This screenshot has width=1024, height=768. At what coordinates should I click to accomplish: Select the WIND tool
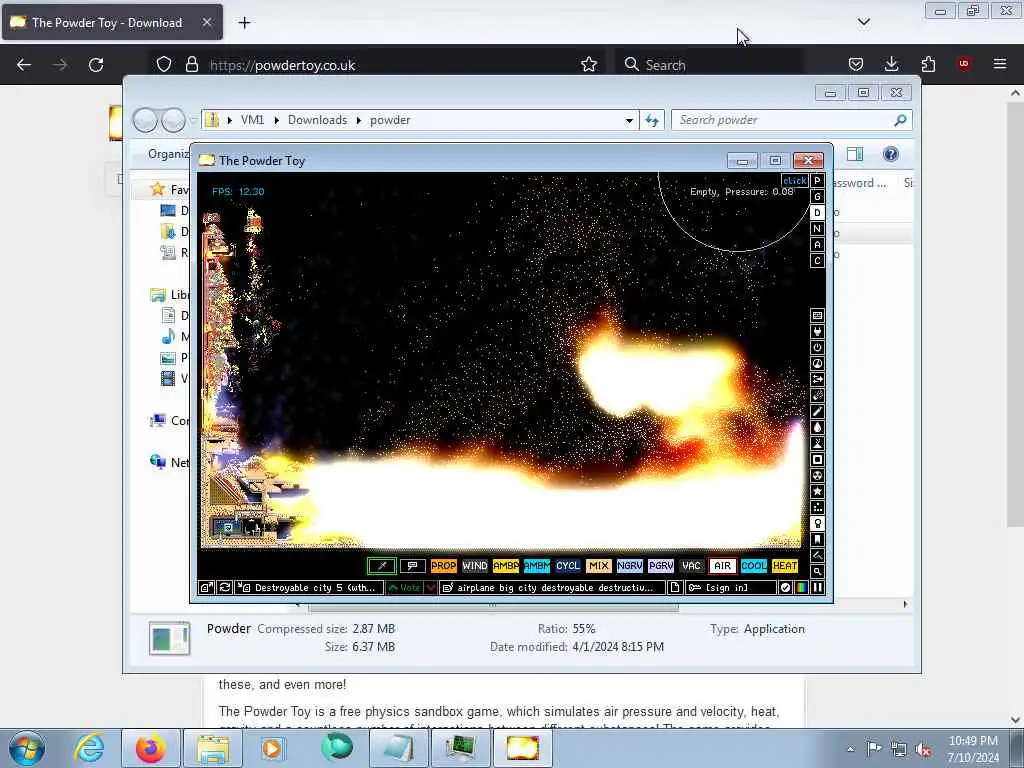tap(475, 566)
